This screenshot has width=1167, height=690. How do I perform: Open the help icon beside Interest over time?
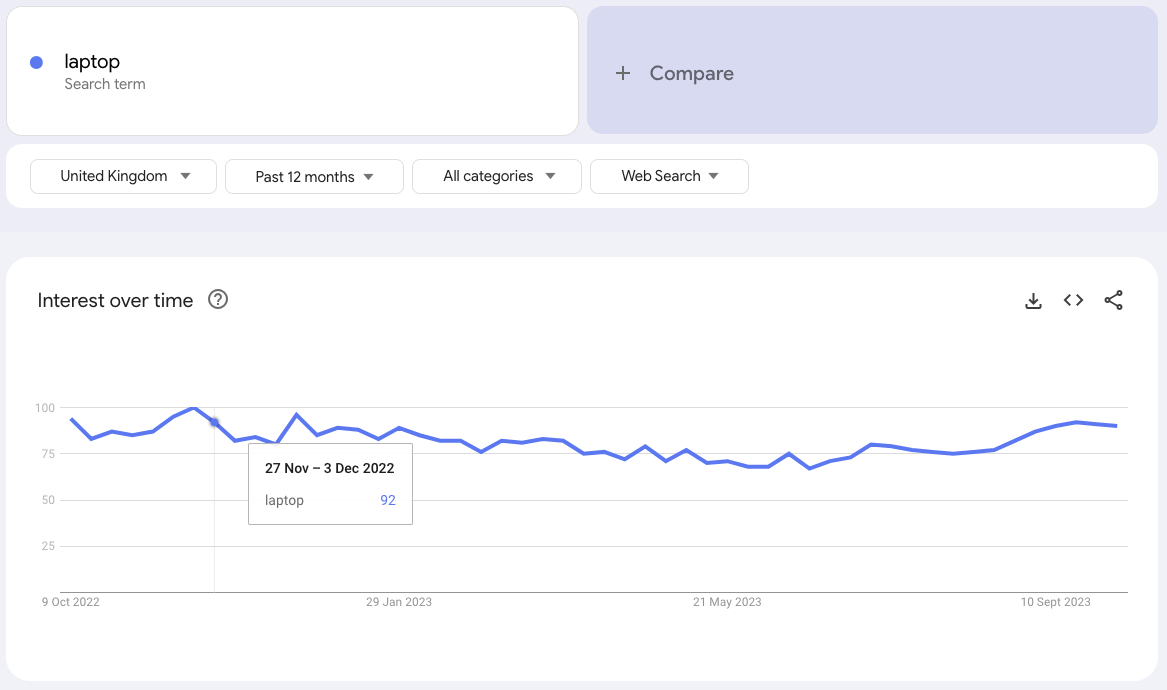click(x=218, y=300)
